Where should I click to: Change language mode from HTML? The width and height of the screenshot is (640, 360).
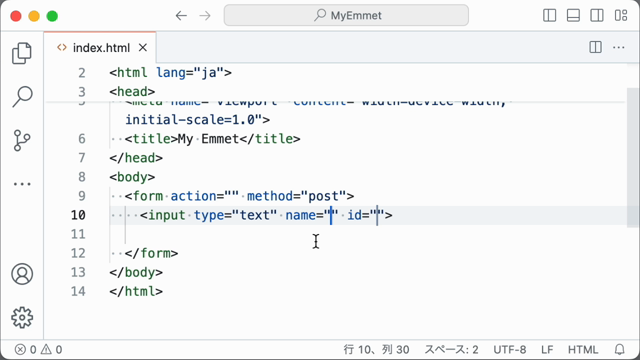(582, 350)
